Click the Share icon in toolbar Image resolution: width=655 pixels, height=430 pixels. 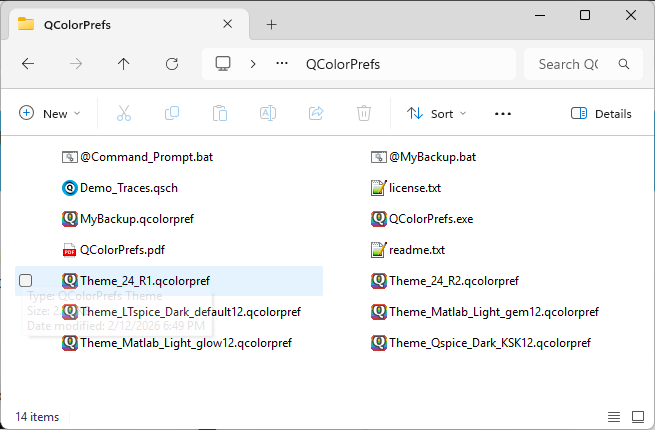pos(316,114)
